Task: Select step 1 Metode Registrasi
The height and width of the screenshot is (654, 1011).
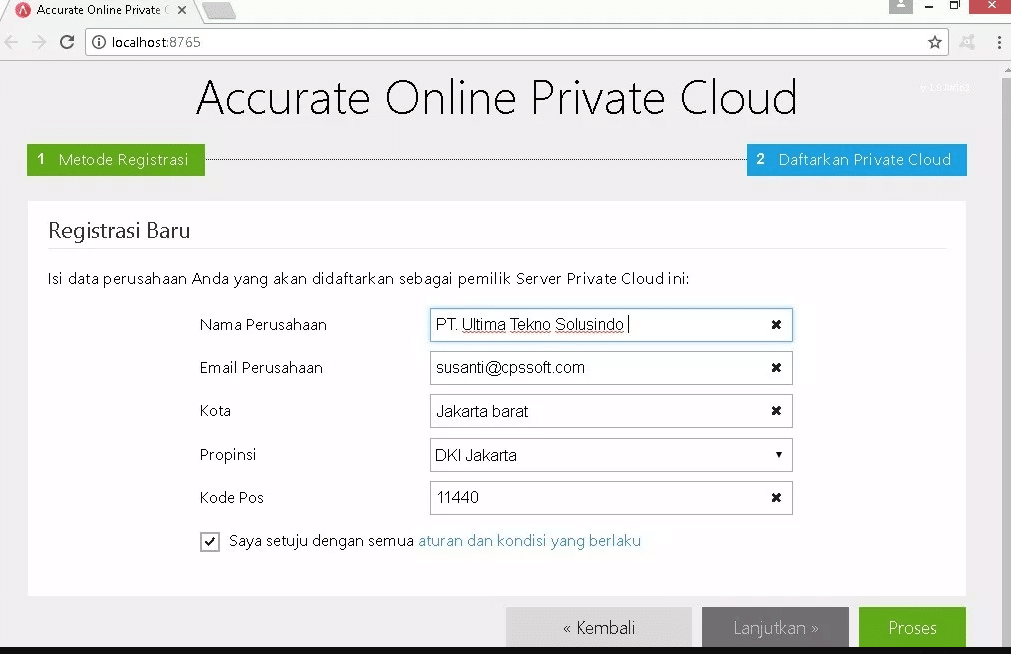Action: coord(115,159)
